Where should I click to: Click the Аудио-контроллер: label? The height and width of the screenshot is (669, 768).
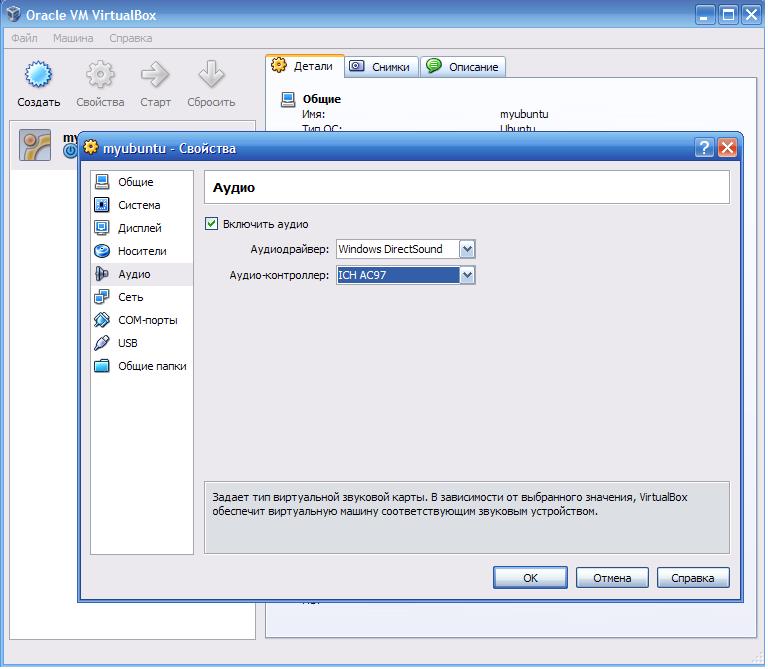tap(279, 275)
